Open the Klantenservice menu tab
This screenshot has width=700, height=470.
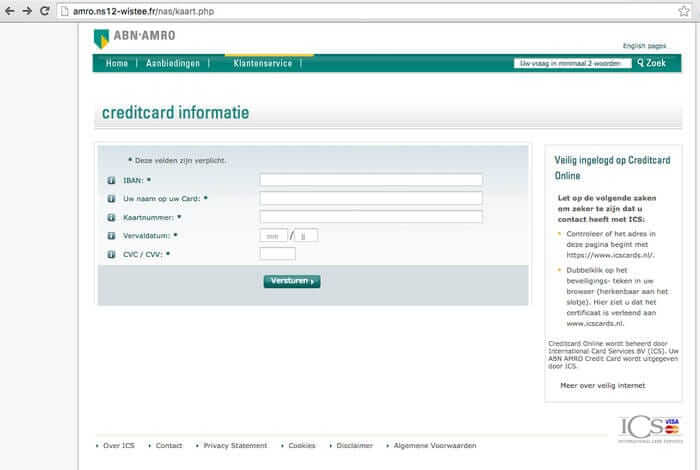(262, 63)
